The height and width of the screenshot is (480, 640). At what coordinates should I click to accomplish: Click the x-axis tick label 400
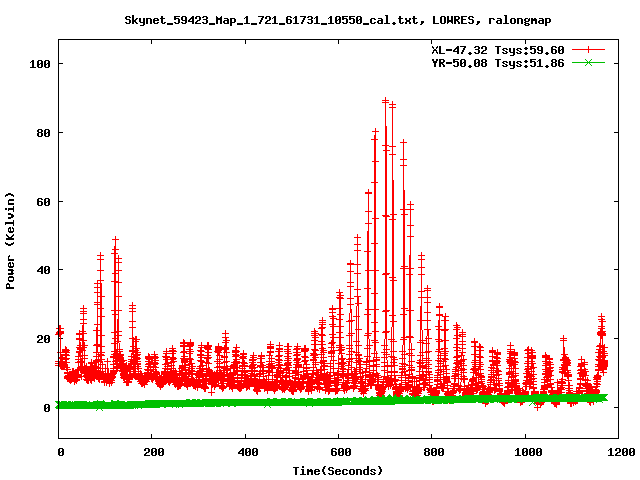click(x=247, y=452)
